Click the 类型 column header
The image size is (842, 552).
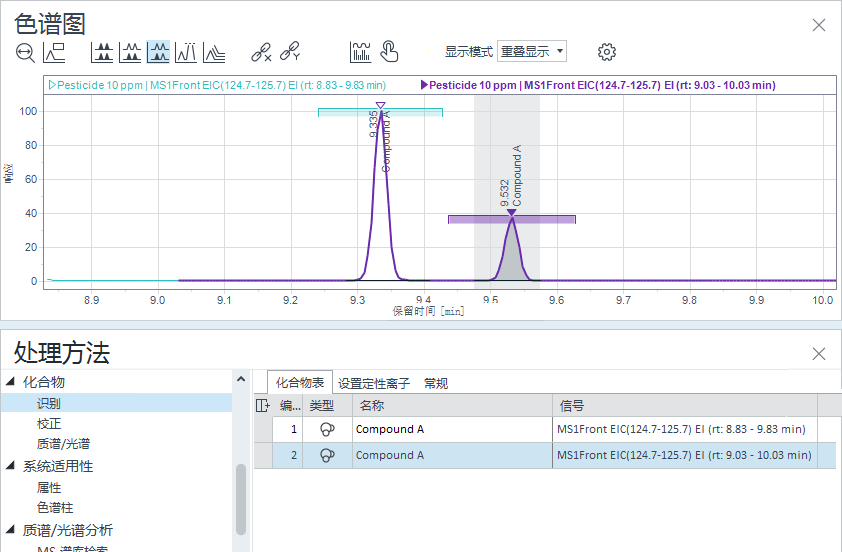click(327, 405)
